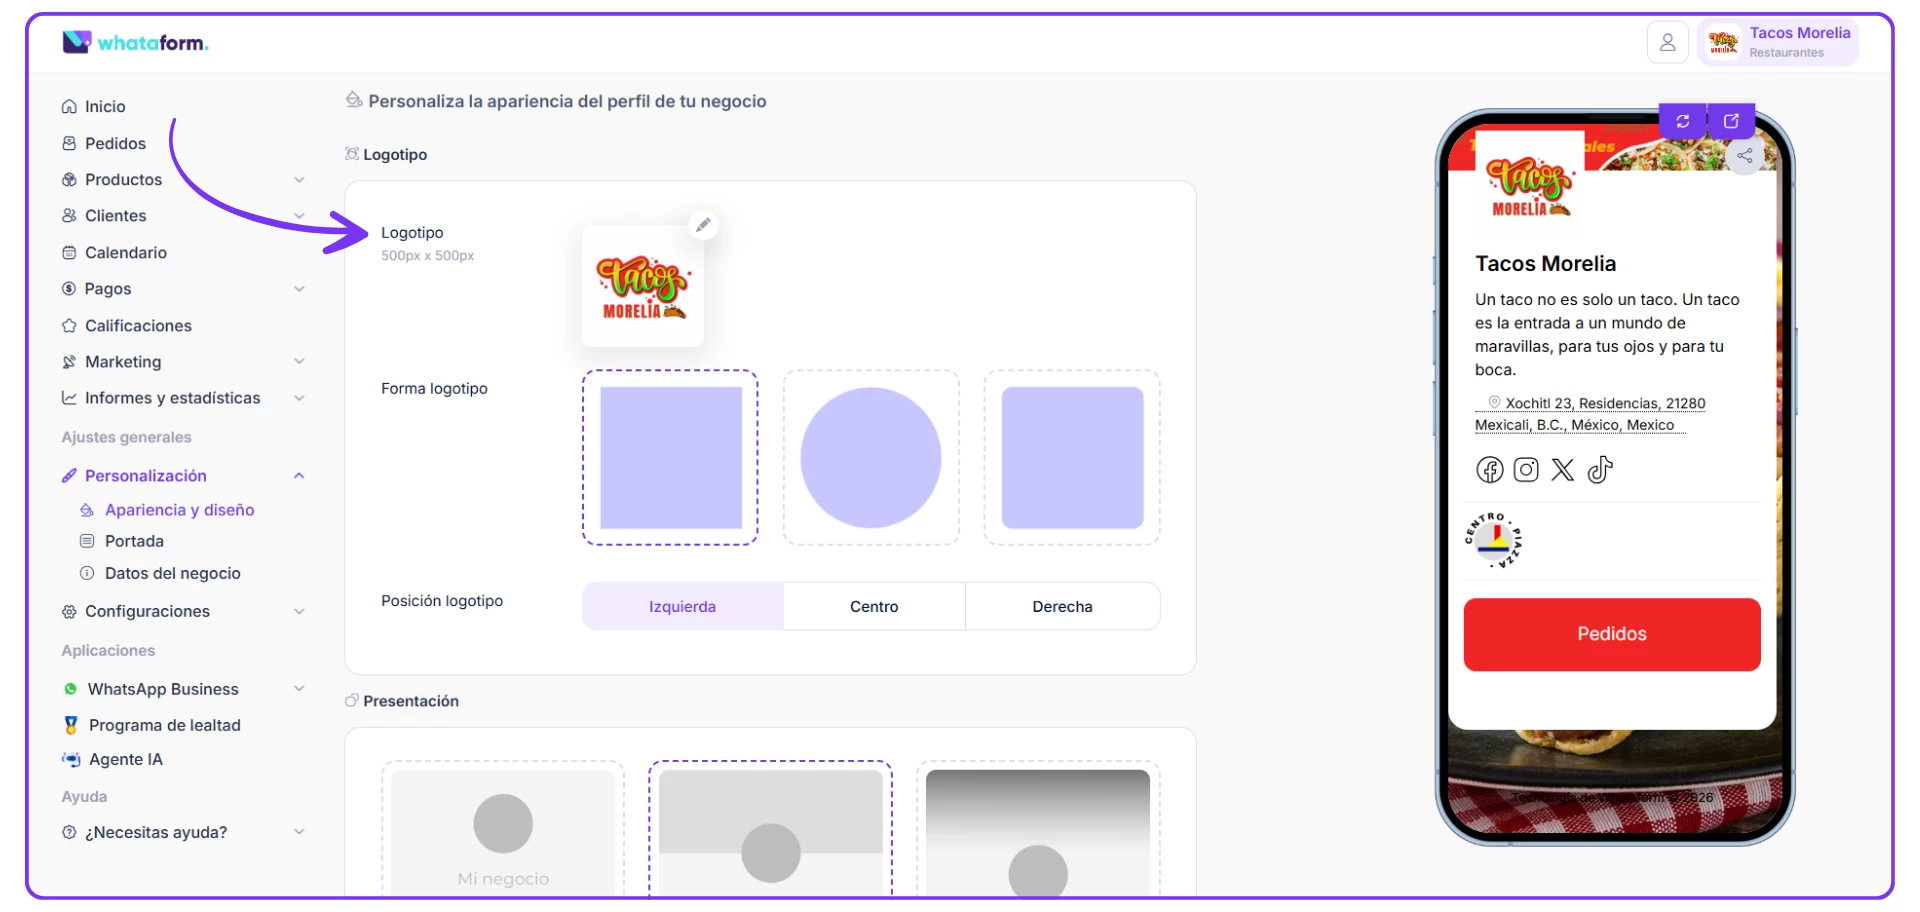Click the pencil edit icon on logo
The width and height of the screenshot is (1920, 912).
(x=703, y=225)
